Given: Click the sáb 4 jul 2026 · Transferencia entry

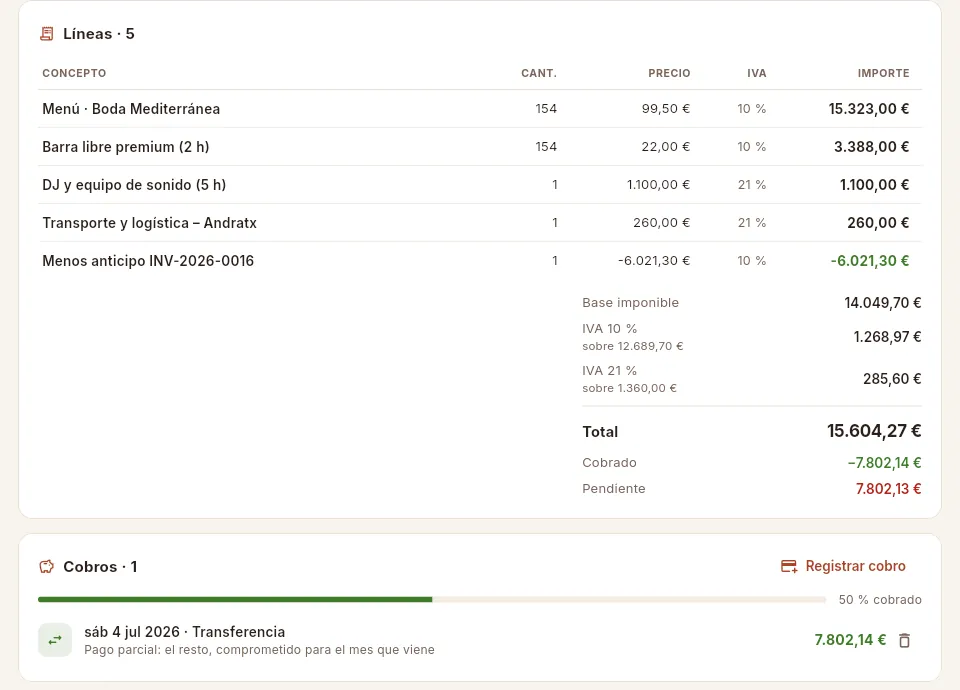Looking at the screenshot, I should [x=185, y=632].
